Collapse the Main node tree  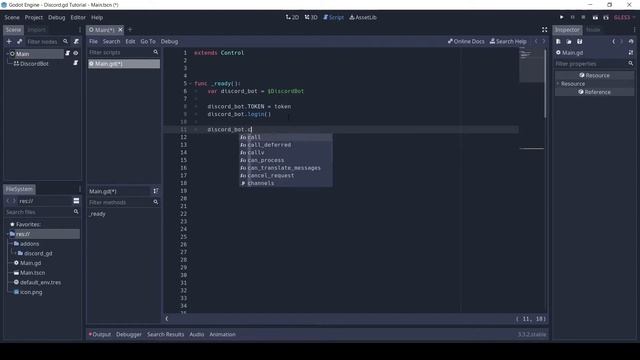click(x=7, y=53)
